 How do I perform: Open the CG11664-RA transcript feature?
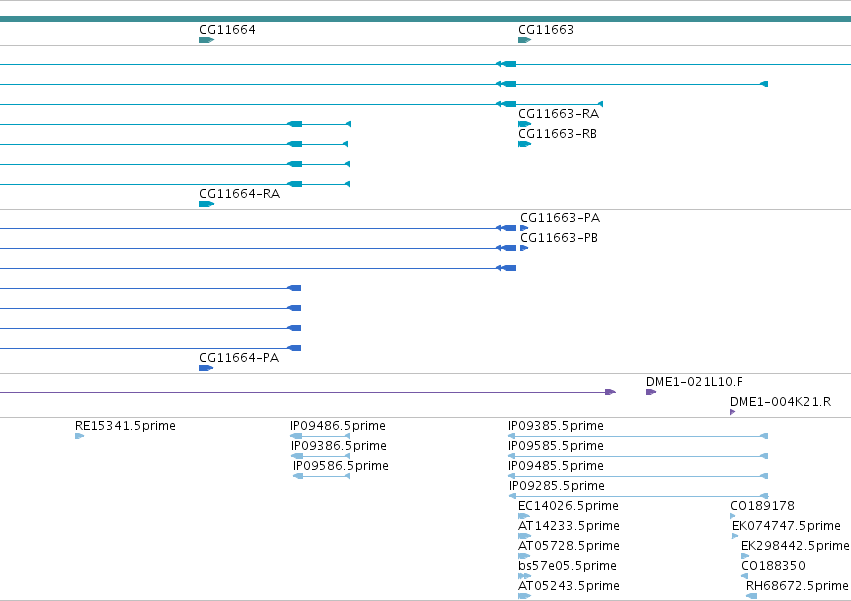tap(206, 204)
